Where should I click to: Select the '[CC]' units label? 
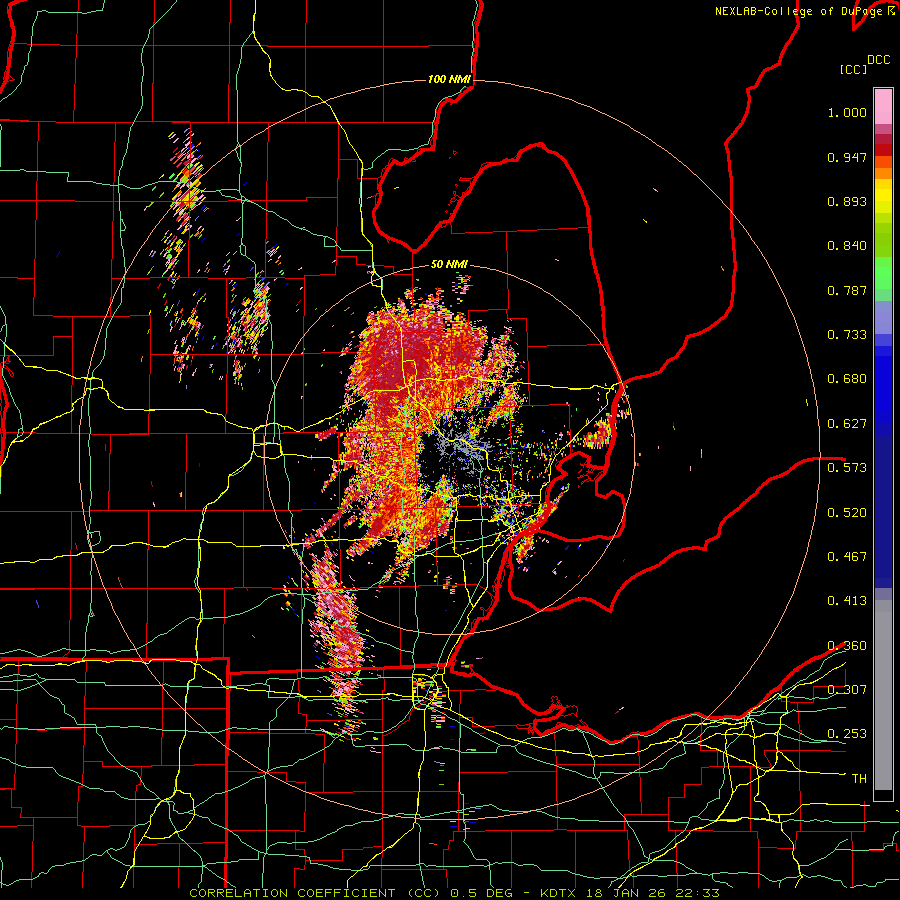point(853,69)
